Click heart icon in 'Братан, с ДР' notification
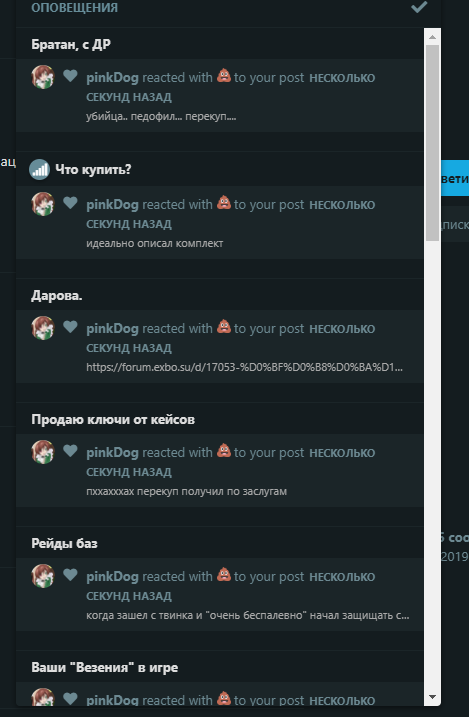 coord(70,75)
